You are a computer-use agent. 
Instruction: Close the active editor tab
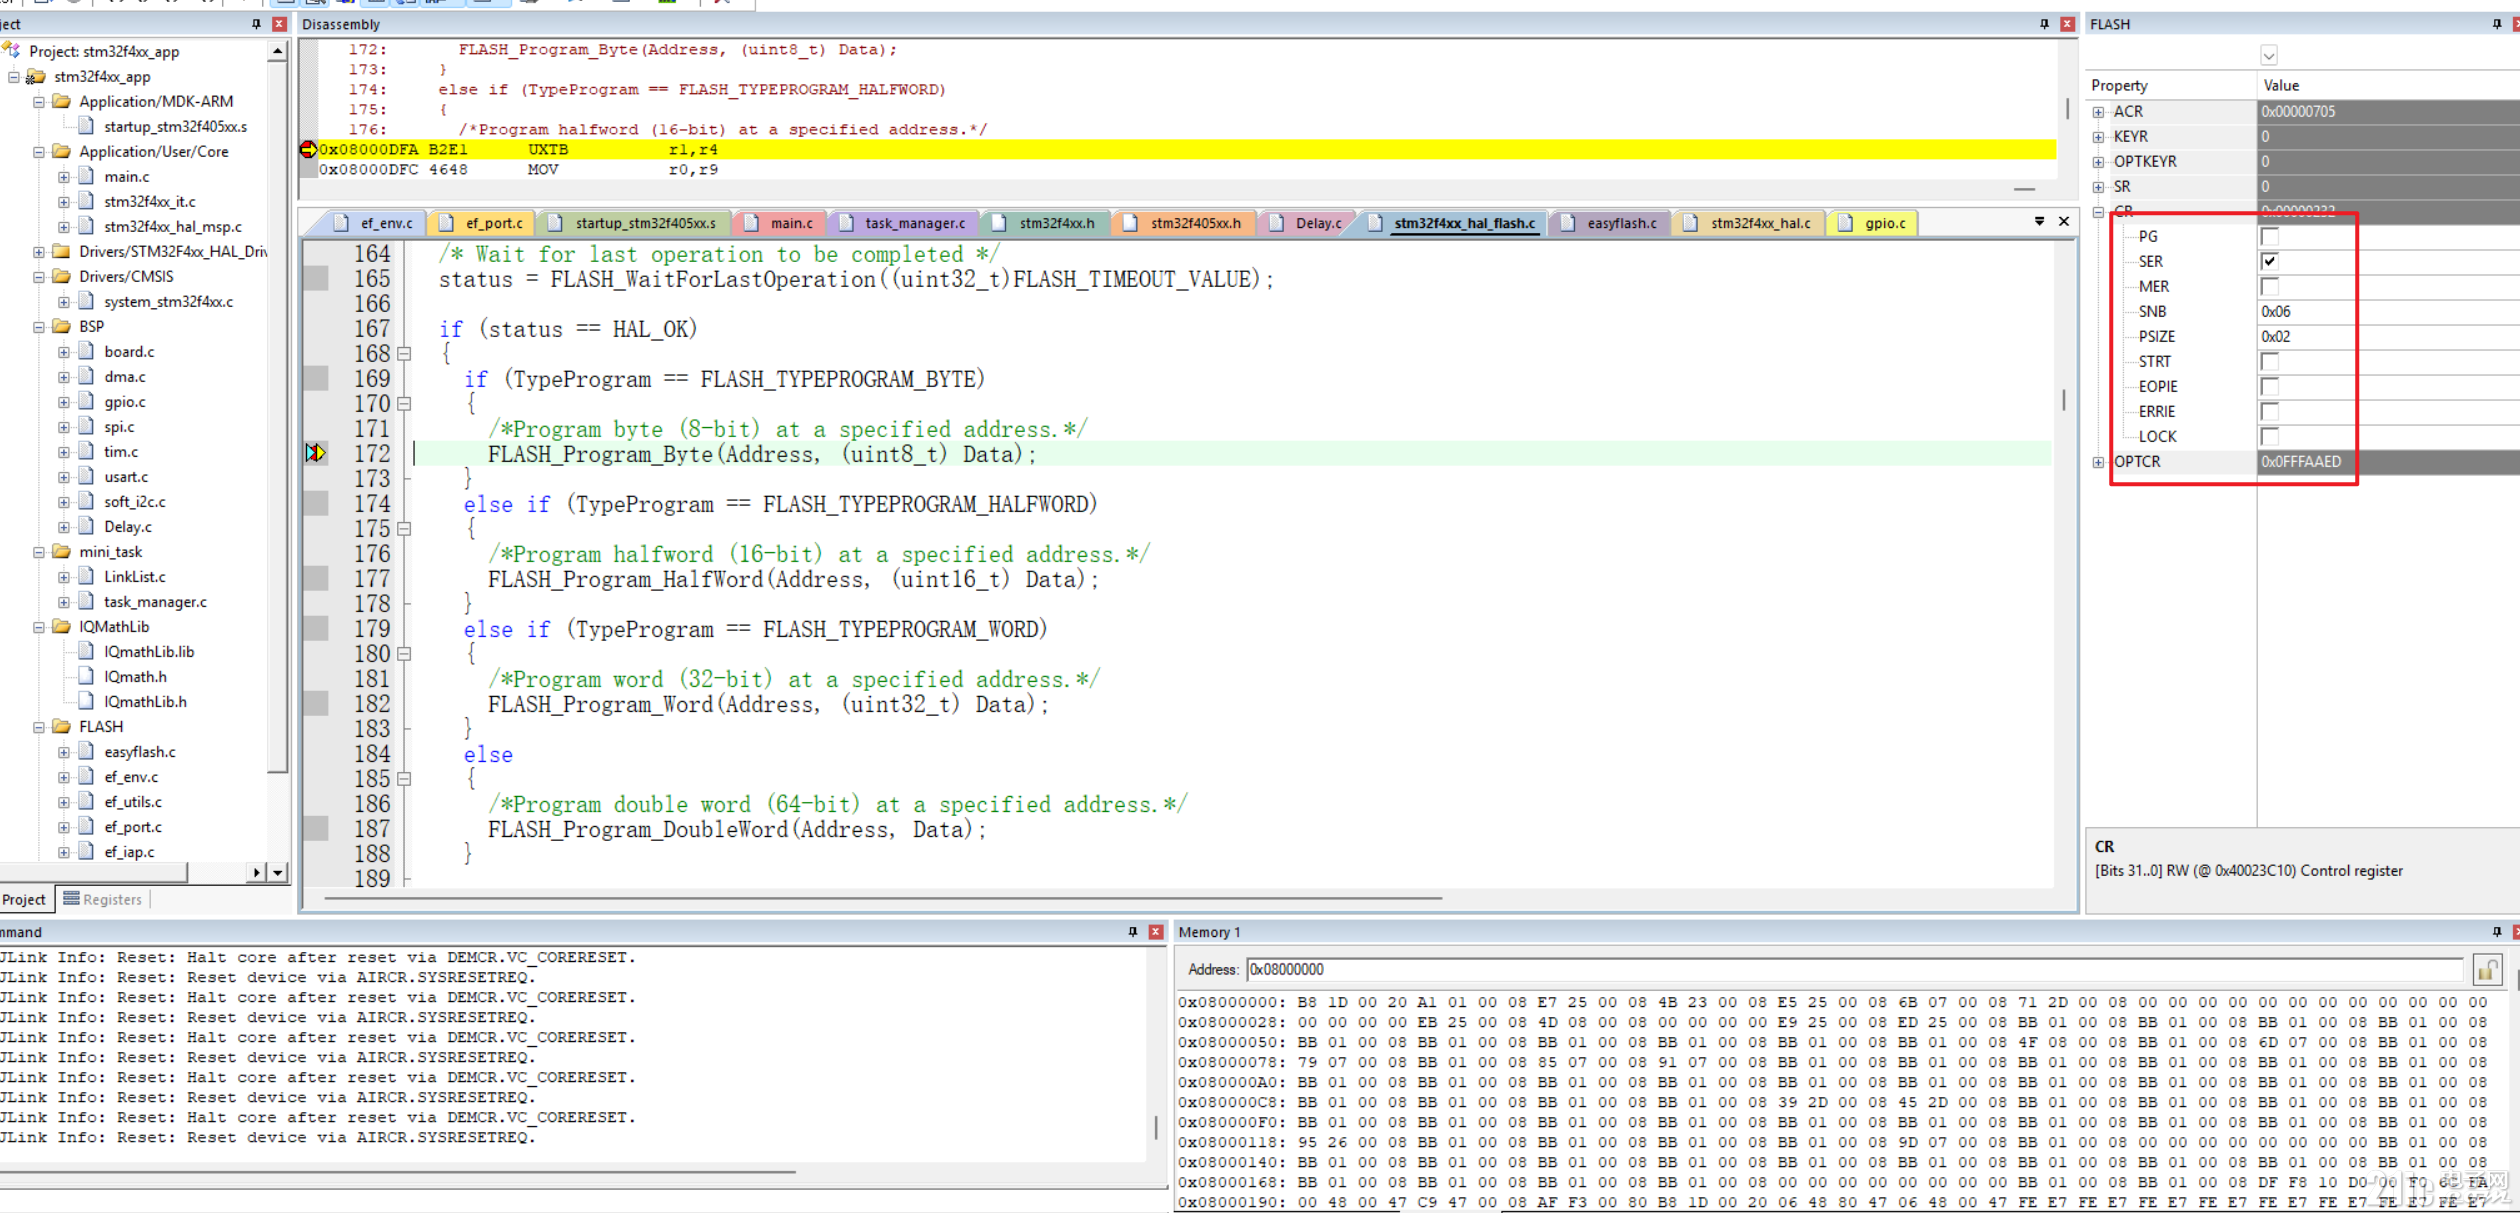2064,221
